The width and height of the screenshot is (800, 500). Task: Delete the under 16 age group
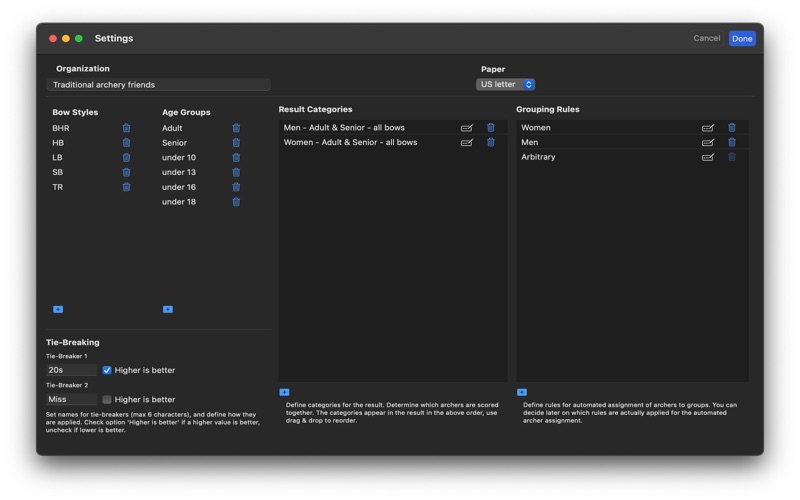(x=236, y=187)
